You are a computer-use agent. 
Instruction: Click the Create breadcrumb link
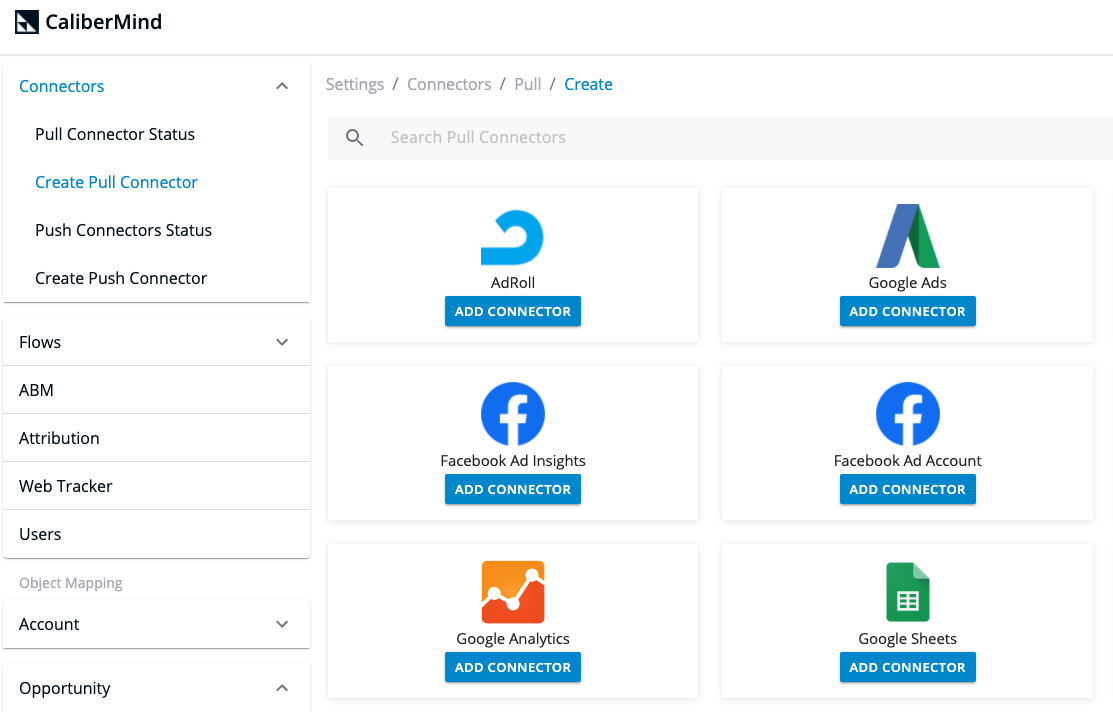[x=588, y=84]
